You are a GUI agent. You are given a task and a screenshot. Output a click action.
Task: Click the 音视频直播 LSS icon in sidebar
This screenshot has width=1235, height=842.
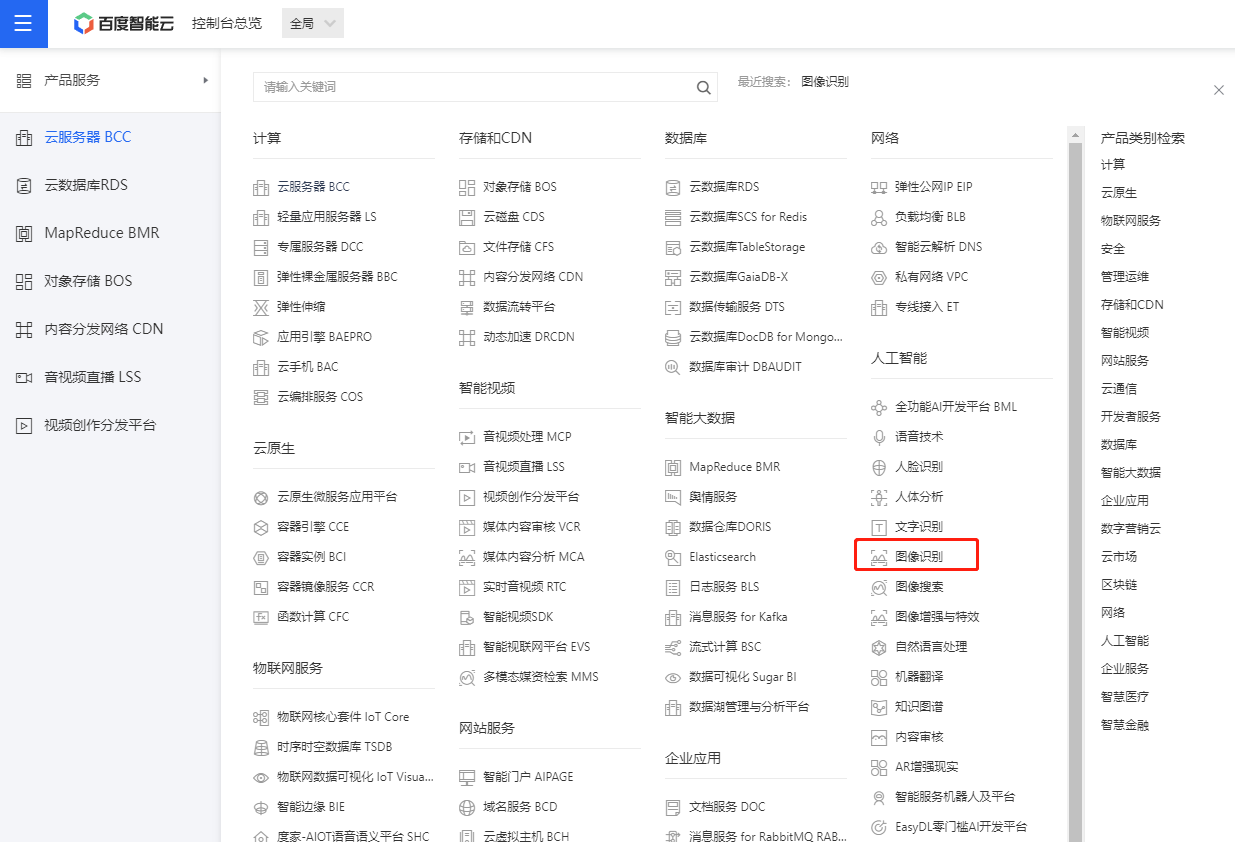(24, 377)
